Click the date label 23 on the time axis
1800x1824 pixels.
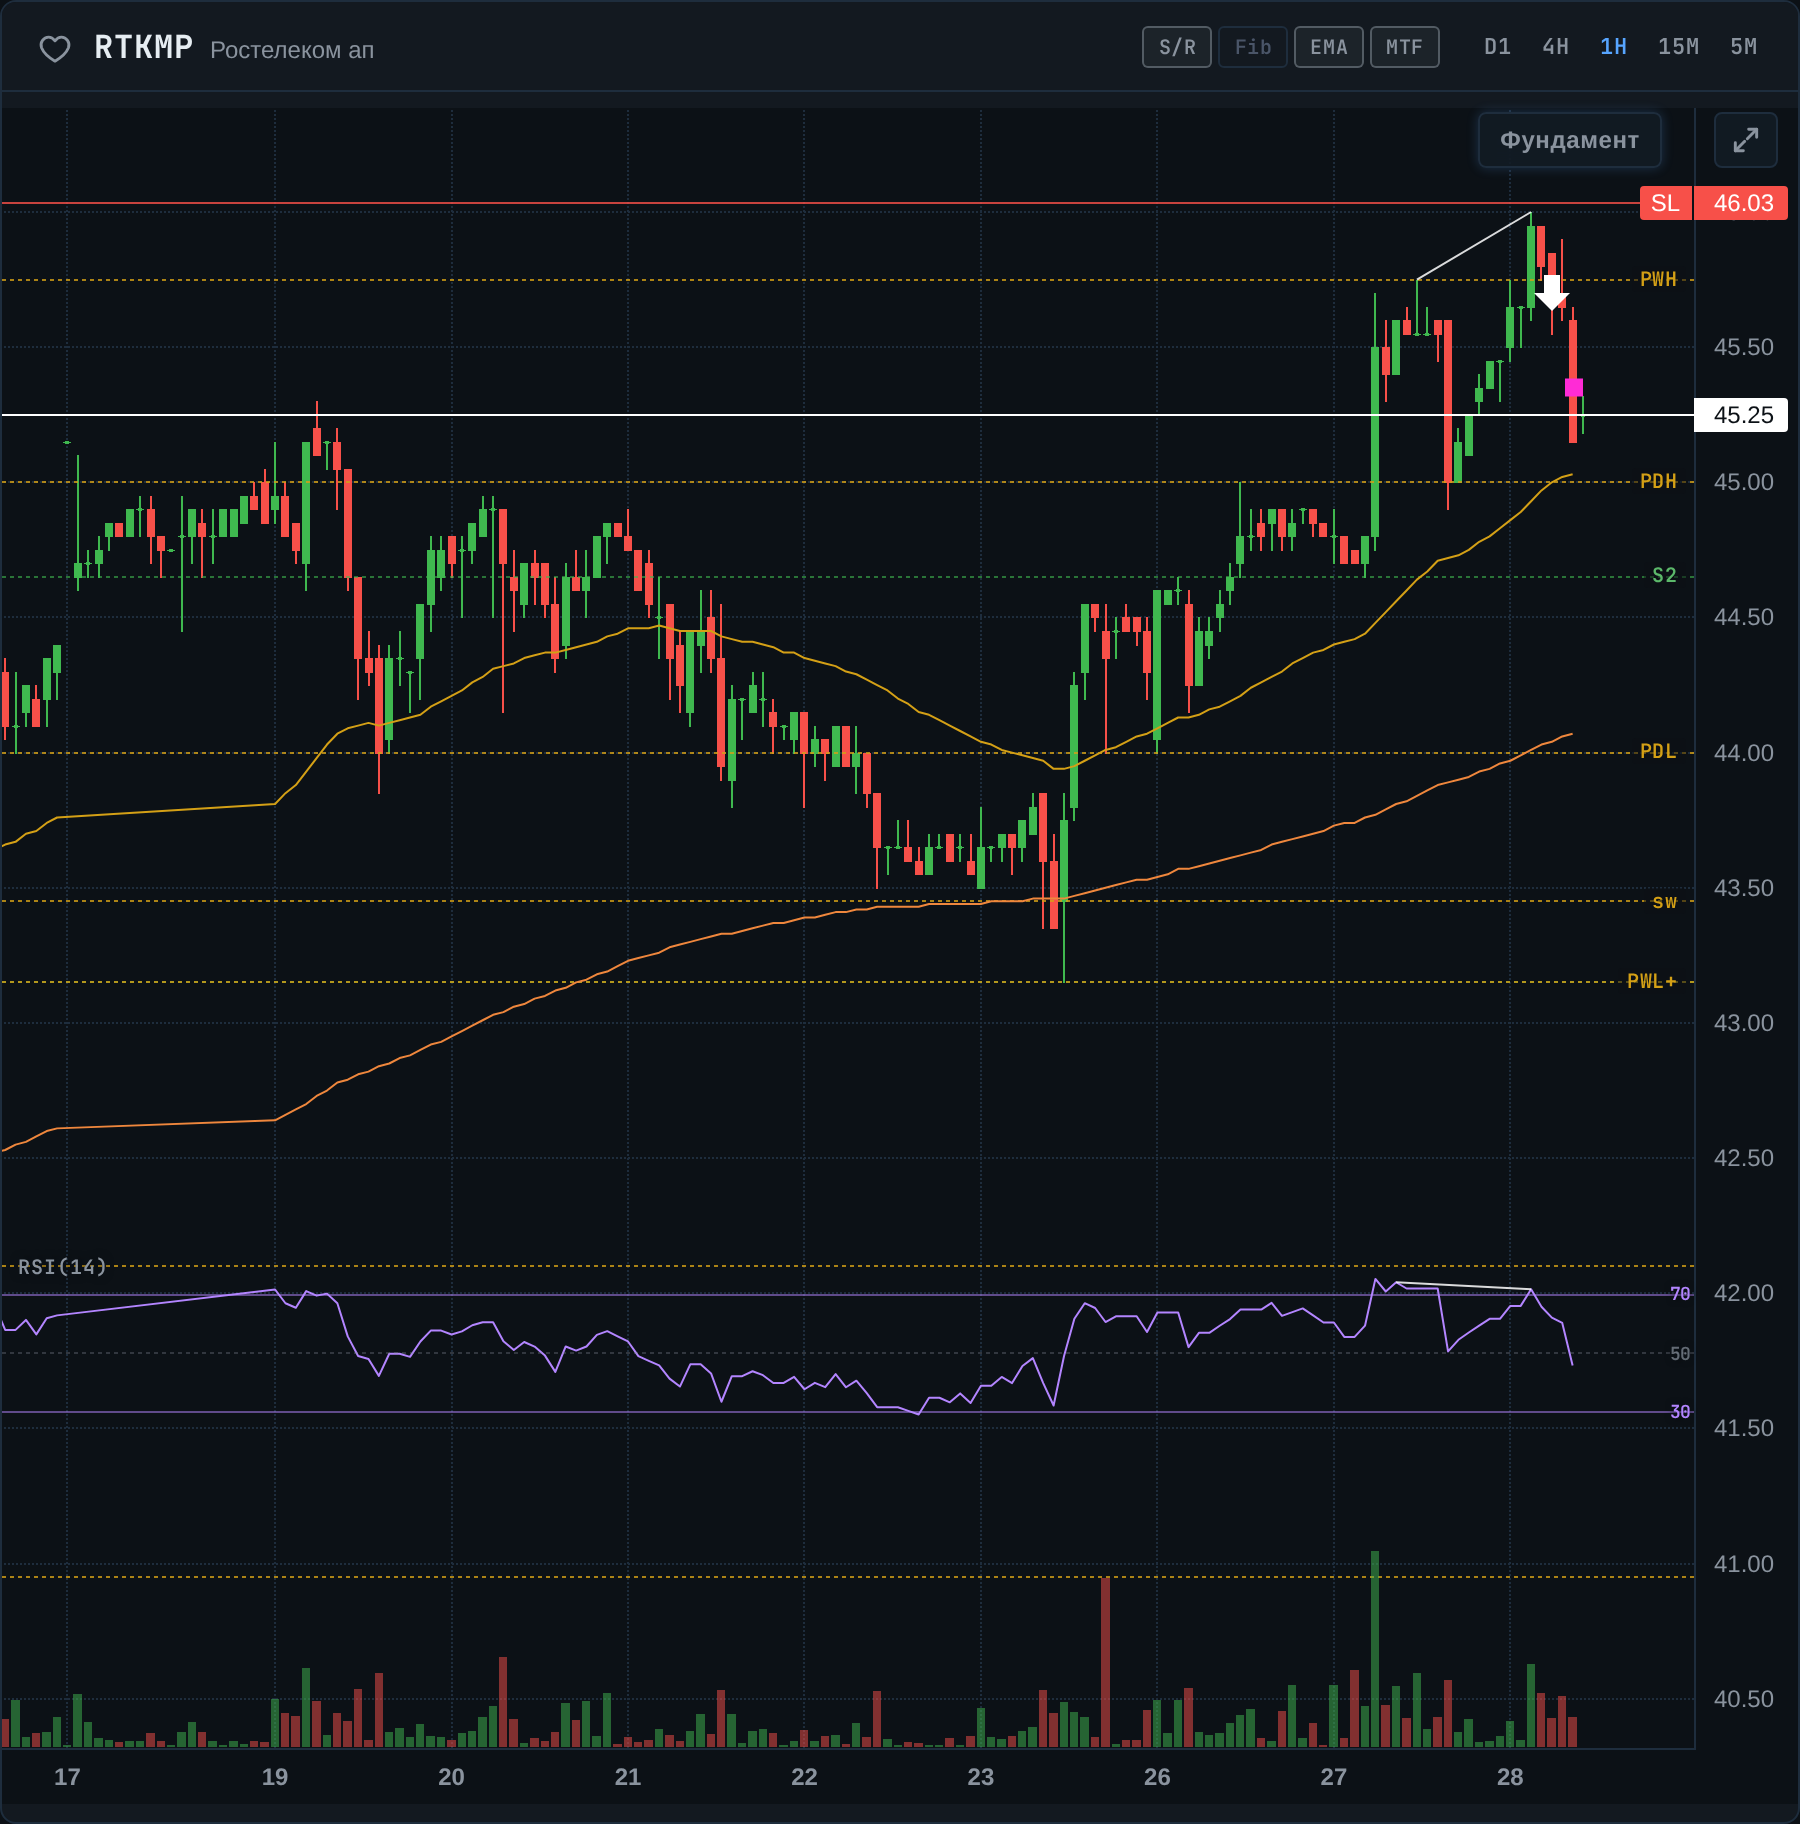(x=980, y=1777)
